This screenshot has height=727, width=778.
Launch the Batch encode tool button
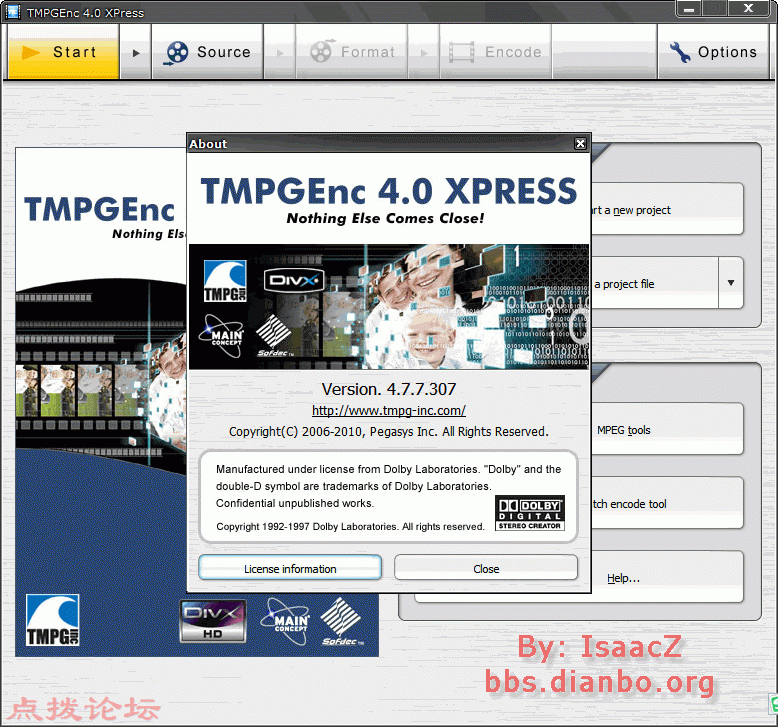(x=667, y=503)
